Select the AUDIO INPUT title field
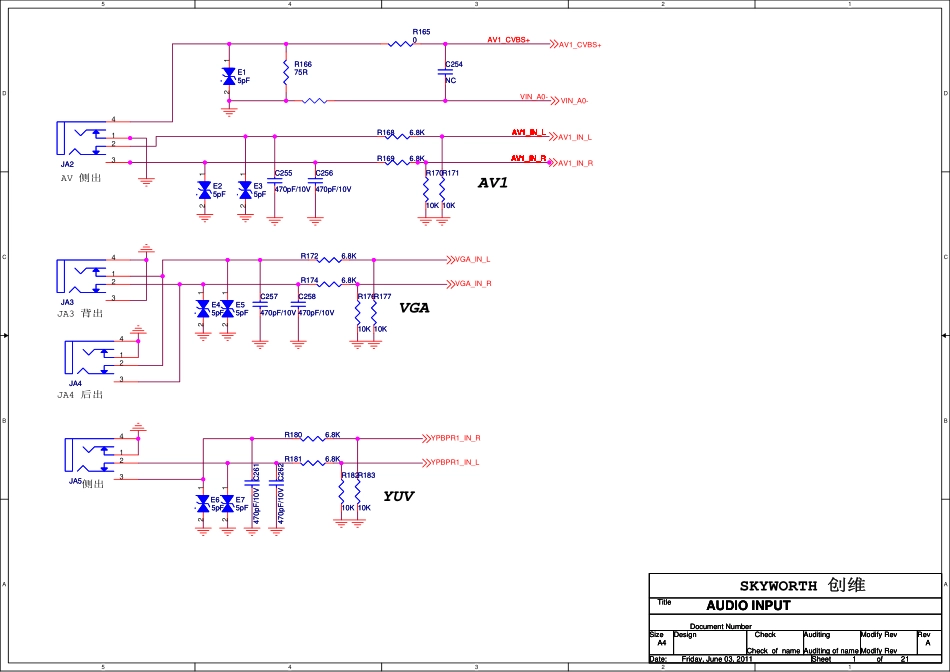This screenshot has height=672, width=950. pos(748,605)
